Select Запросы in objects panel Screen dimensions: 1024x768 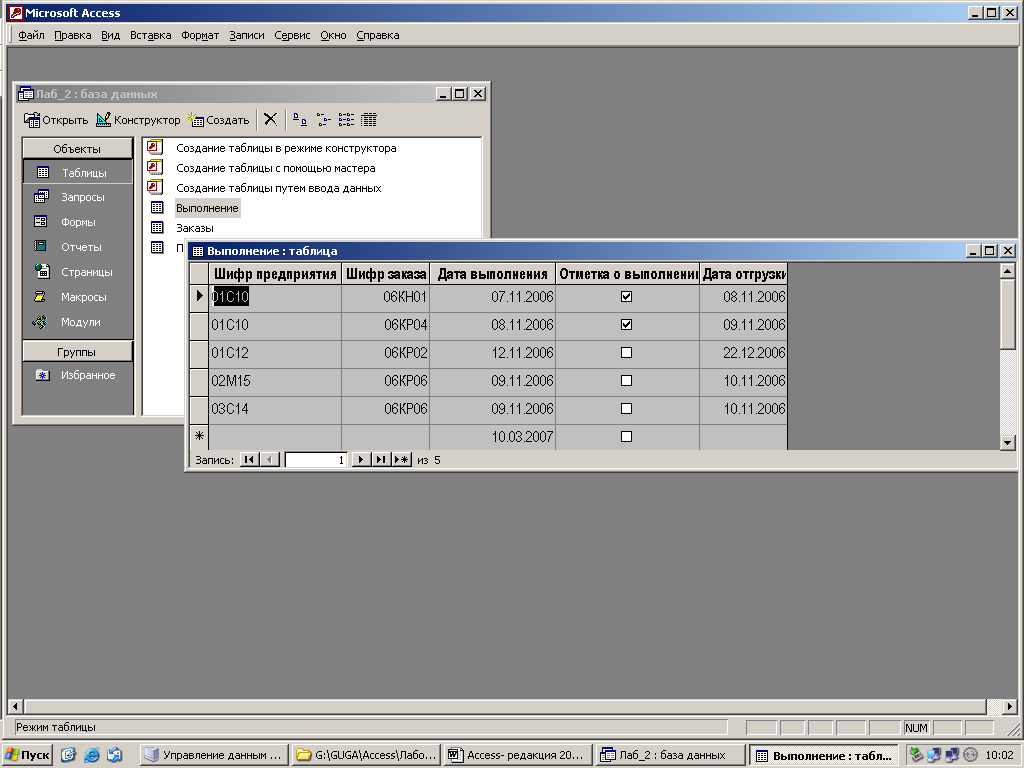(78, 197)
